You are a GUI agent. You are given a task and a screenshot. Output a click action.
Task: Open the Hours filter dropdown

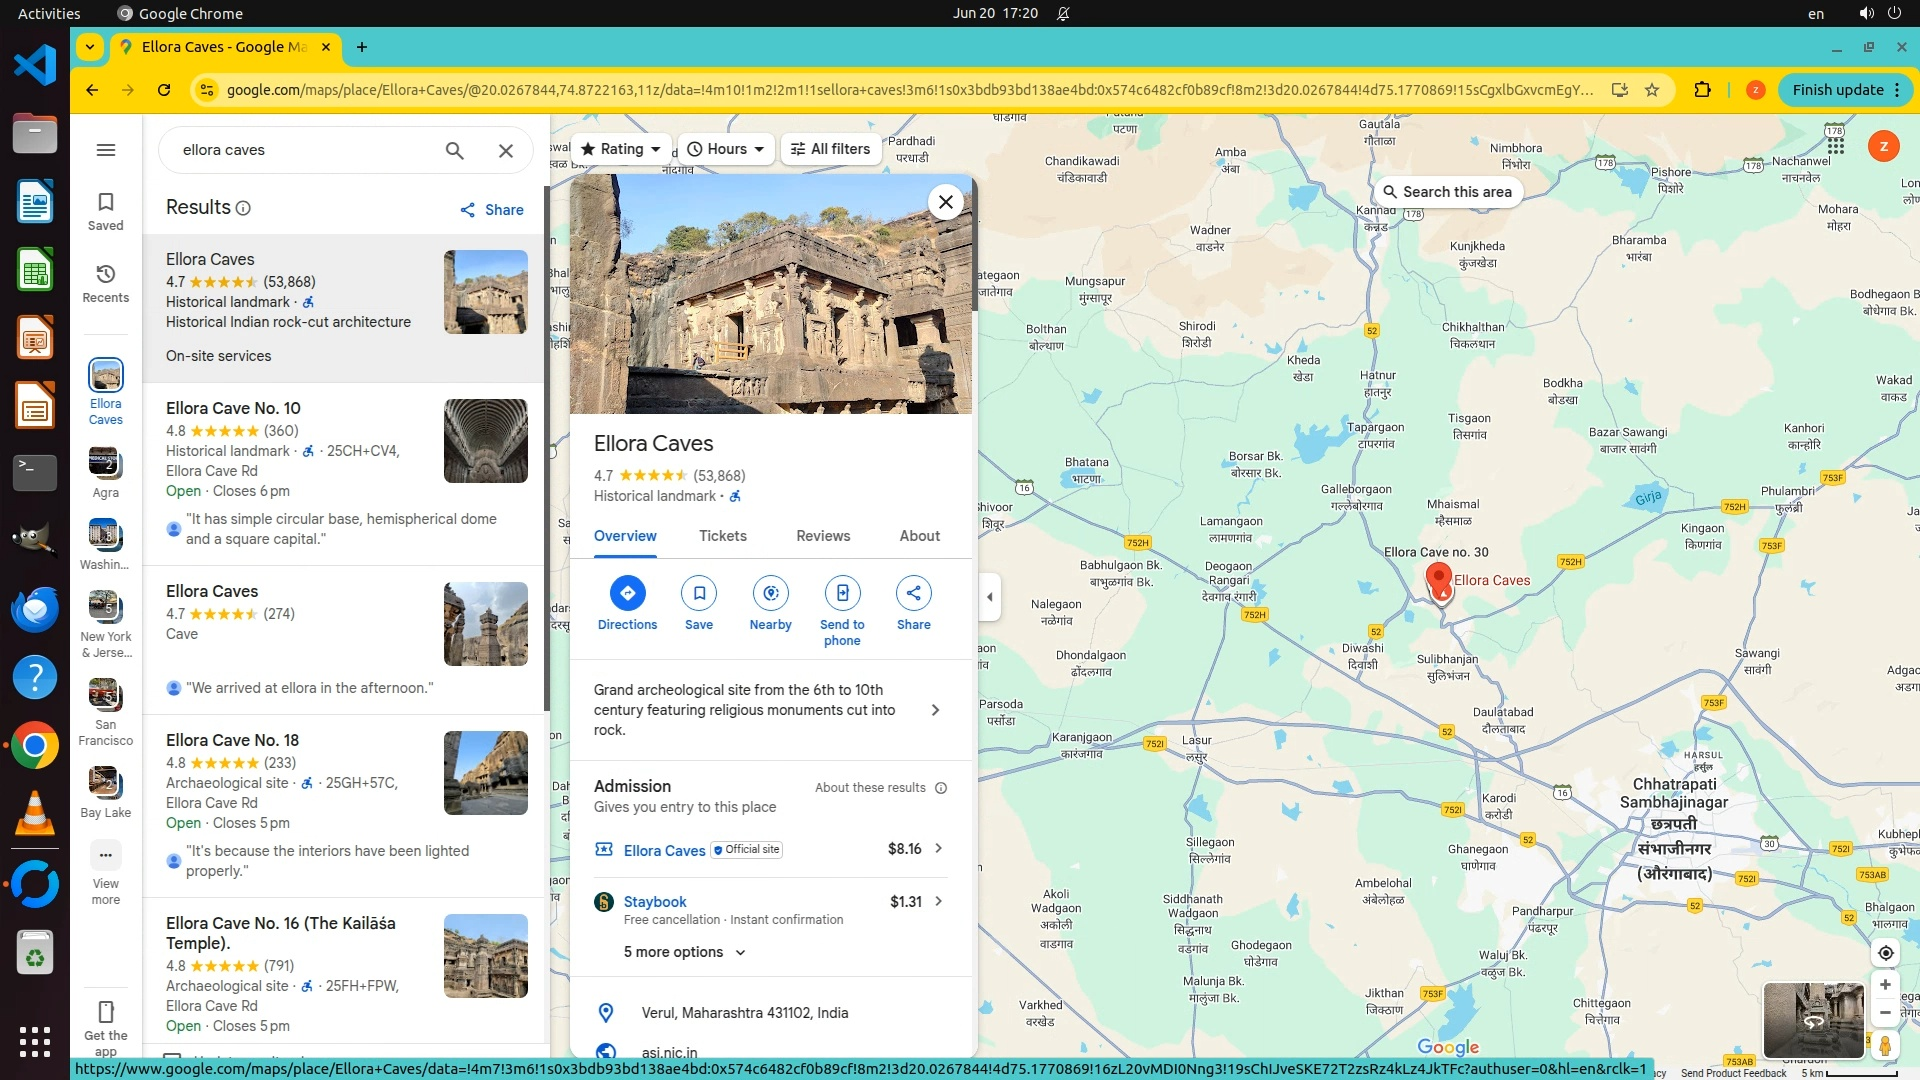coord(726,149)
